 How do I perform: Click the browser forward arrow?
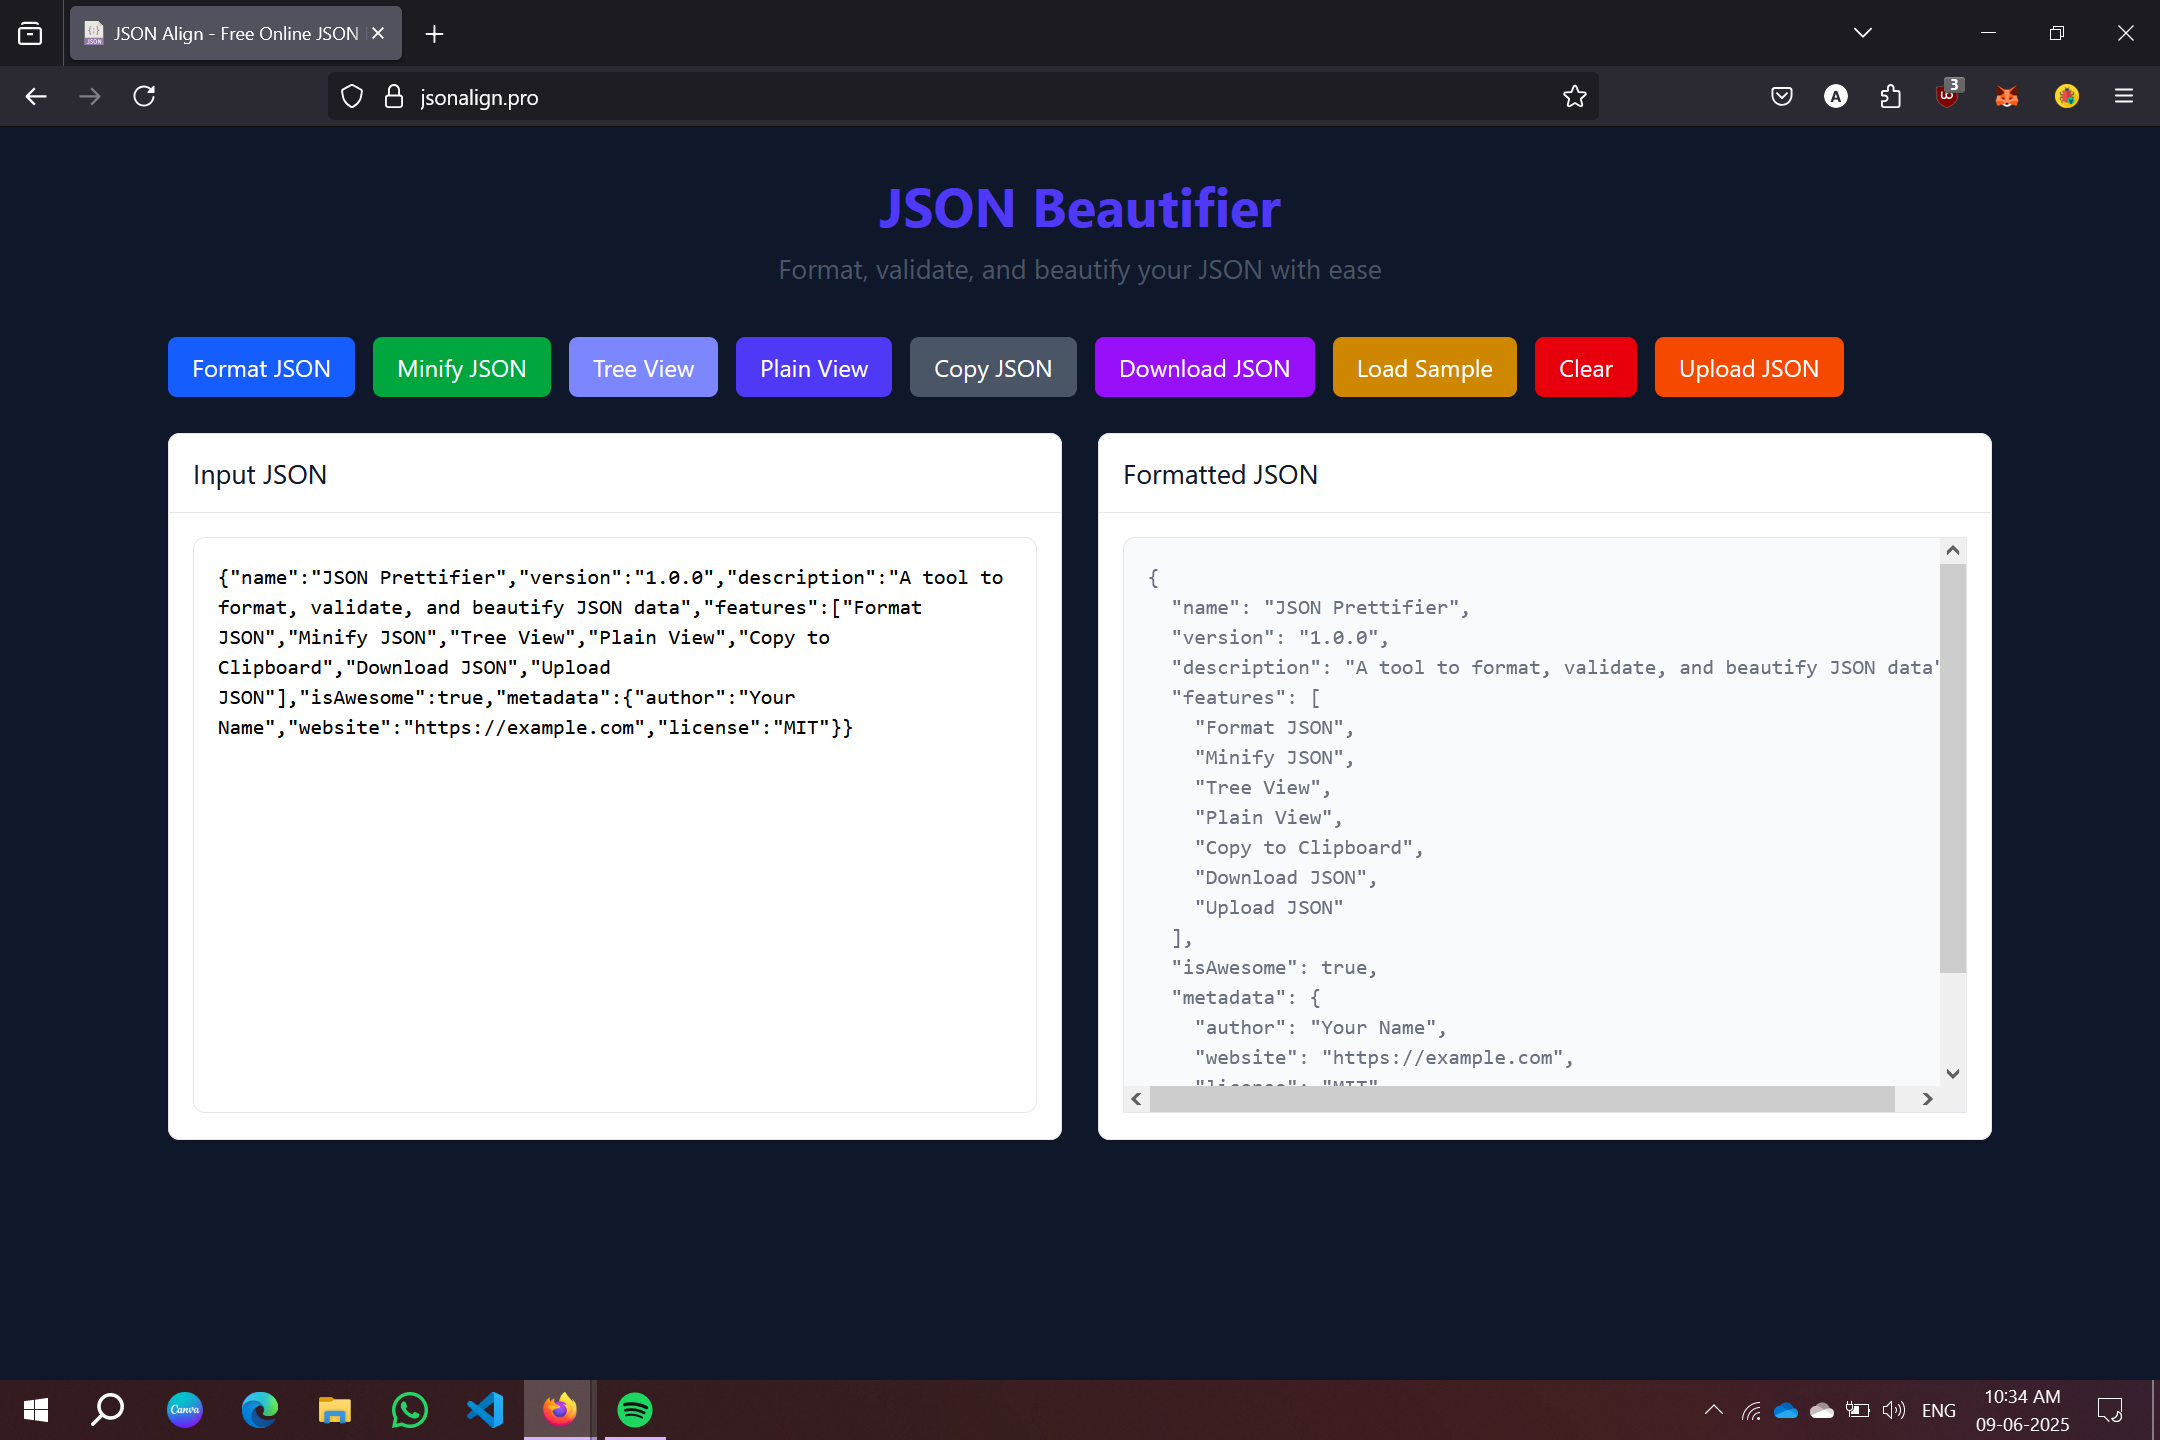[90, 97]
